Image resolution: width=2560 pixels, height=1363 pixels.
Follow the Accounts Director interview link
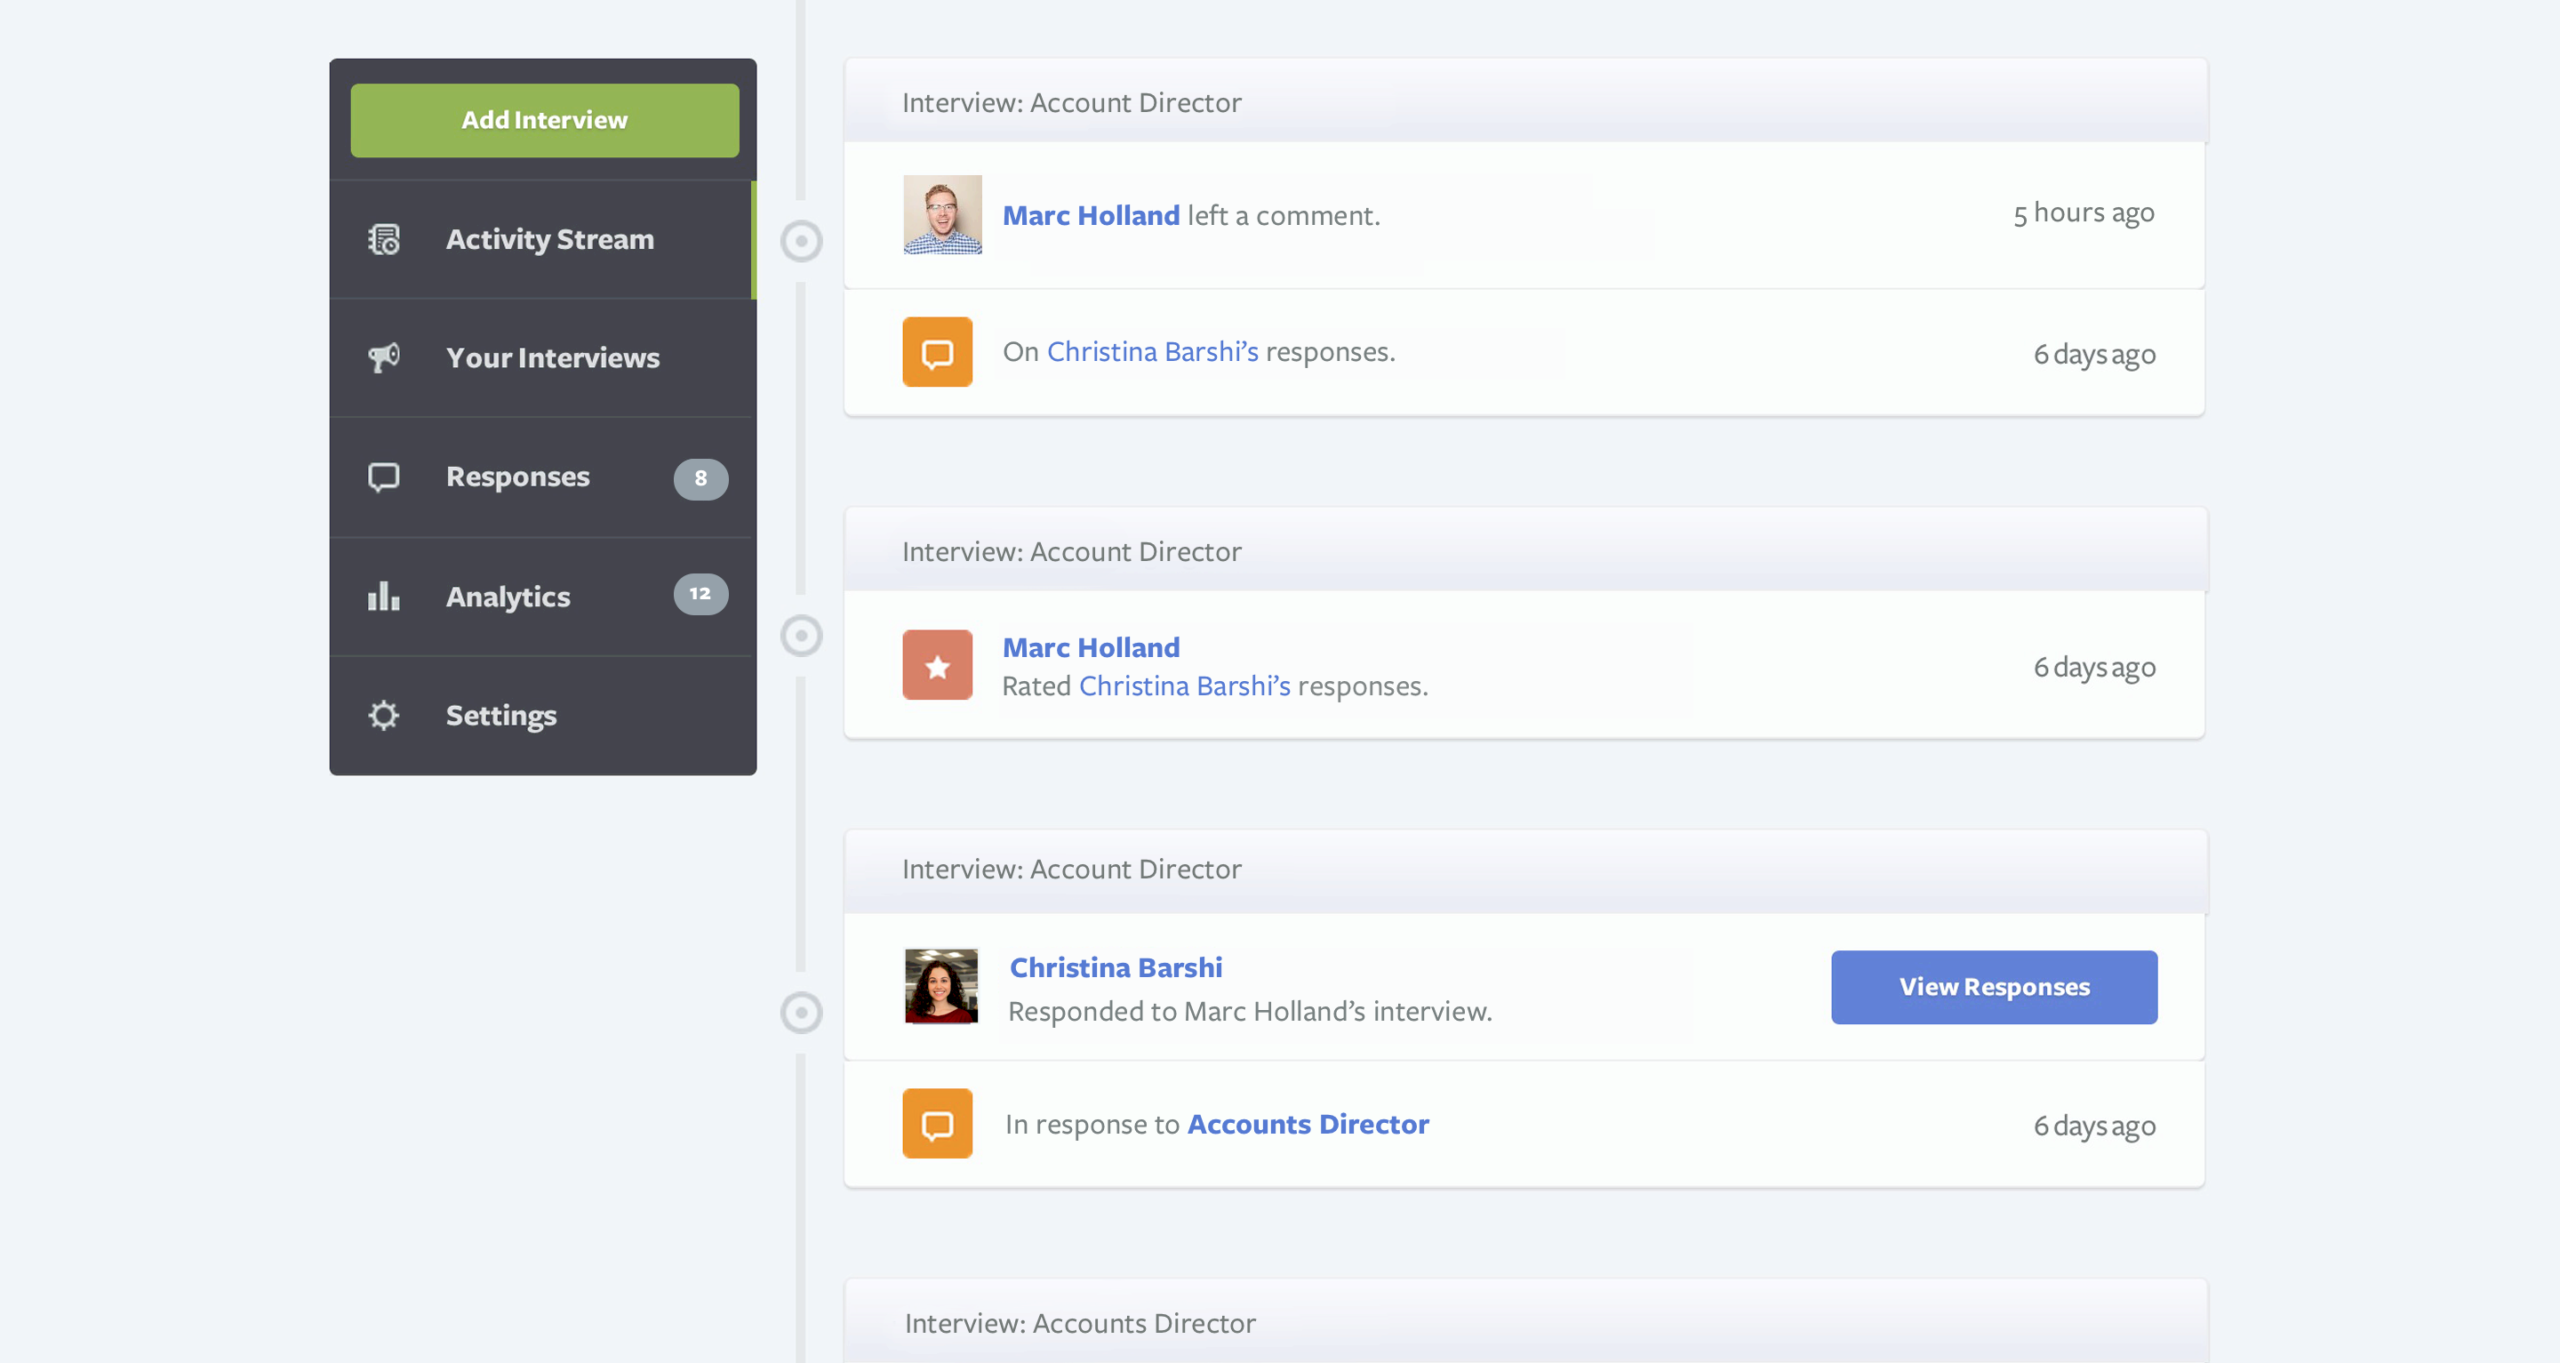click(x=1308, y=1124)
